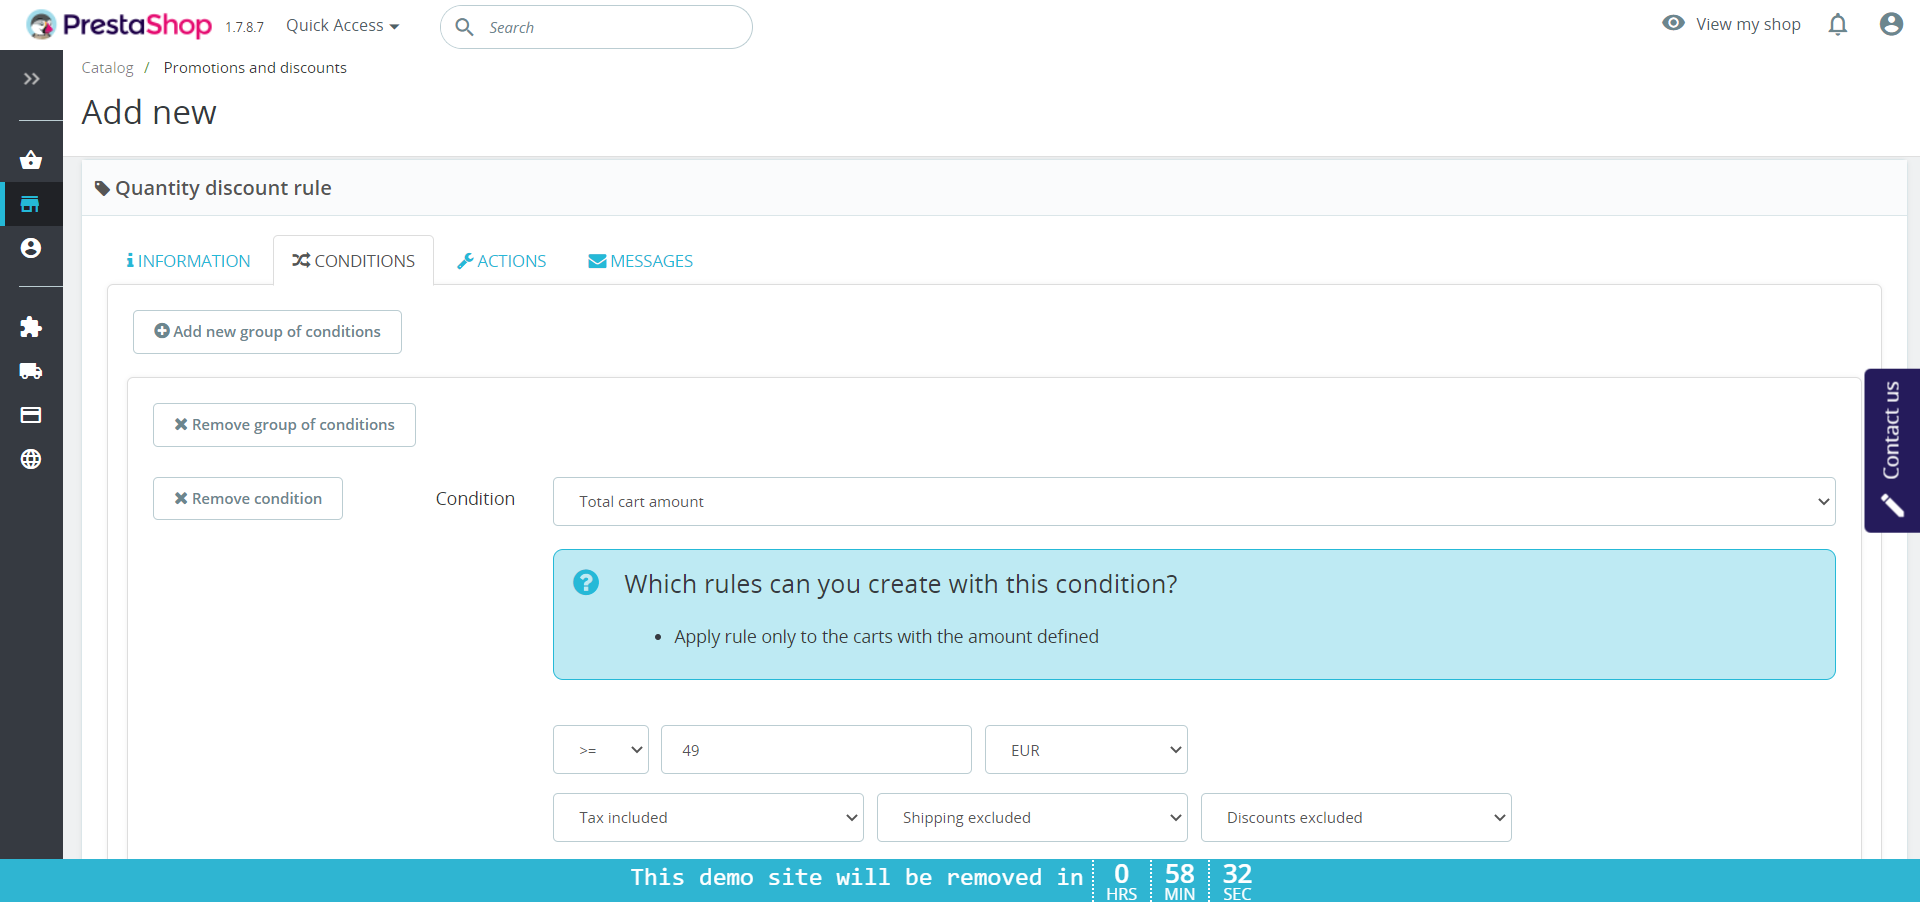Viewport: 1920px width, 902px height.
Task: Open the EUR currency dropdown
Action: tap(1086, 750)
